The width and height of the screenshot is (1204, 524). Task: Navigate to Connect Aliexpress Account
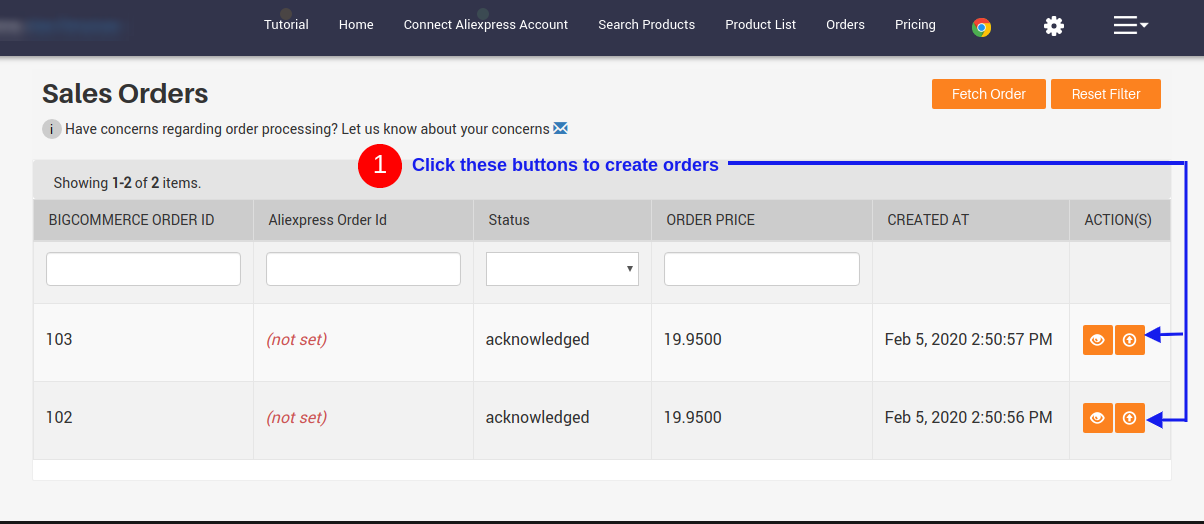(485, 25)
